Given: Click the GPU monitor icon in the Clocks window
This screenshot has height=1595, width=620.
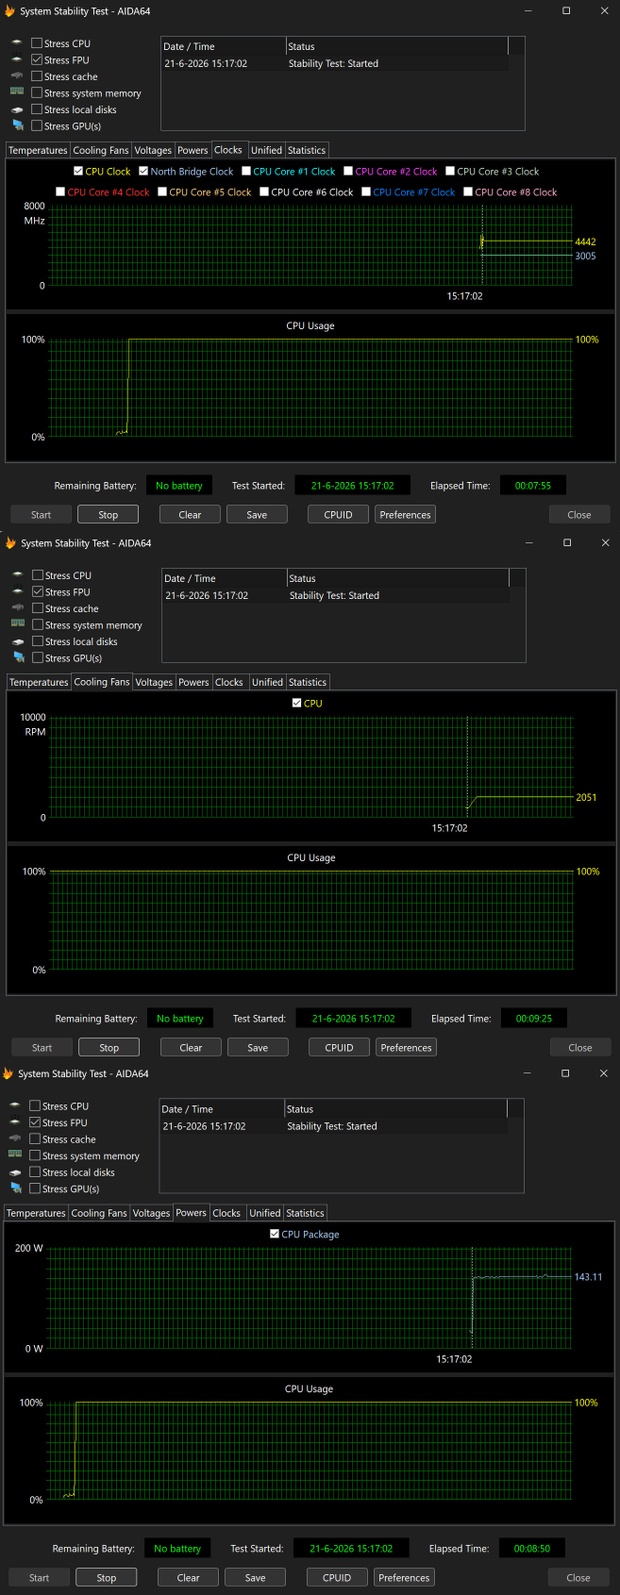Looking at the screenshot, I should [18, 126].
